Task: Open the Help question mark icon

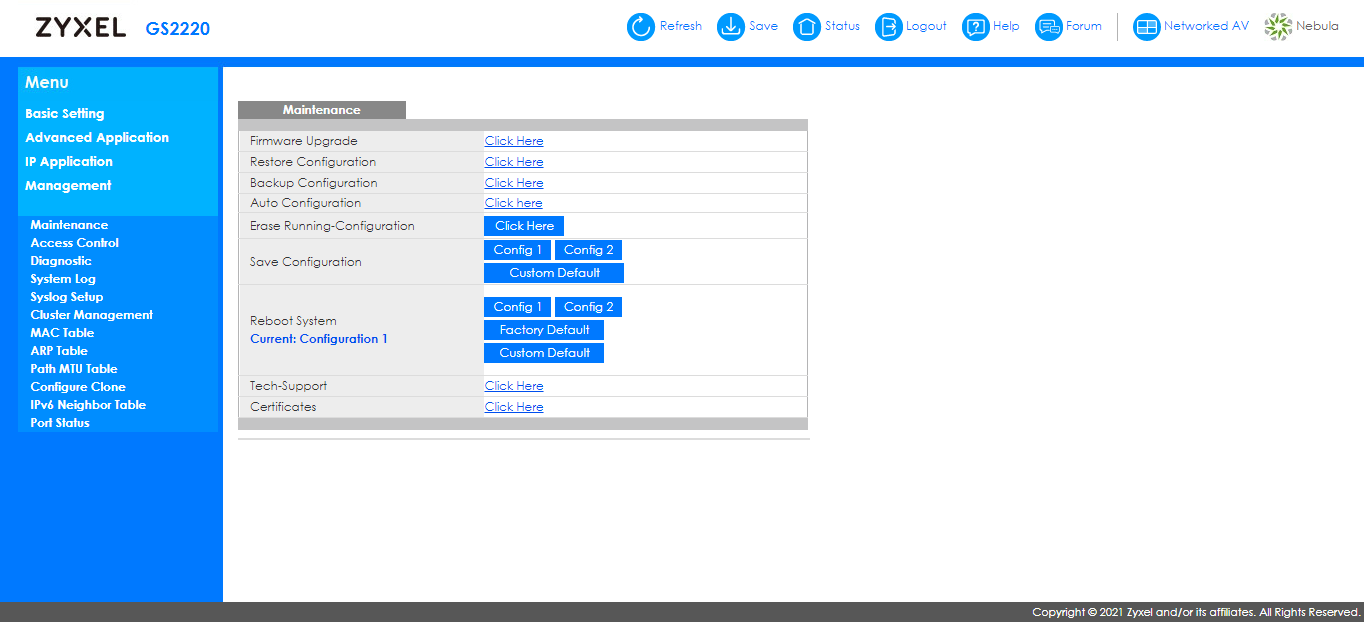Action: (x=975, y=27)
